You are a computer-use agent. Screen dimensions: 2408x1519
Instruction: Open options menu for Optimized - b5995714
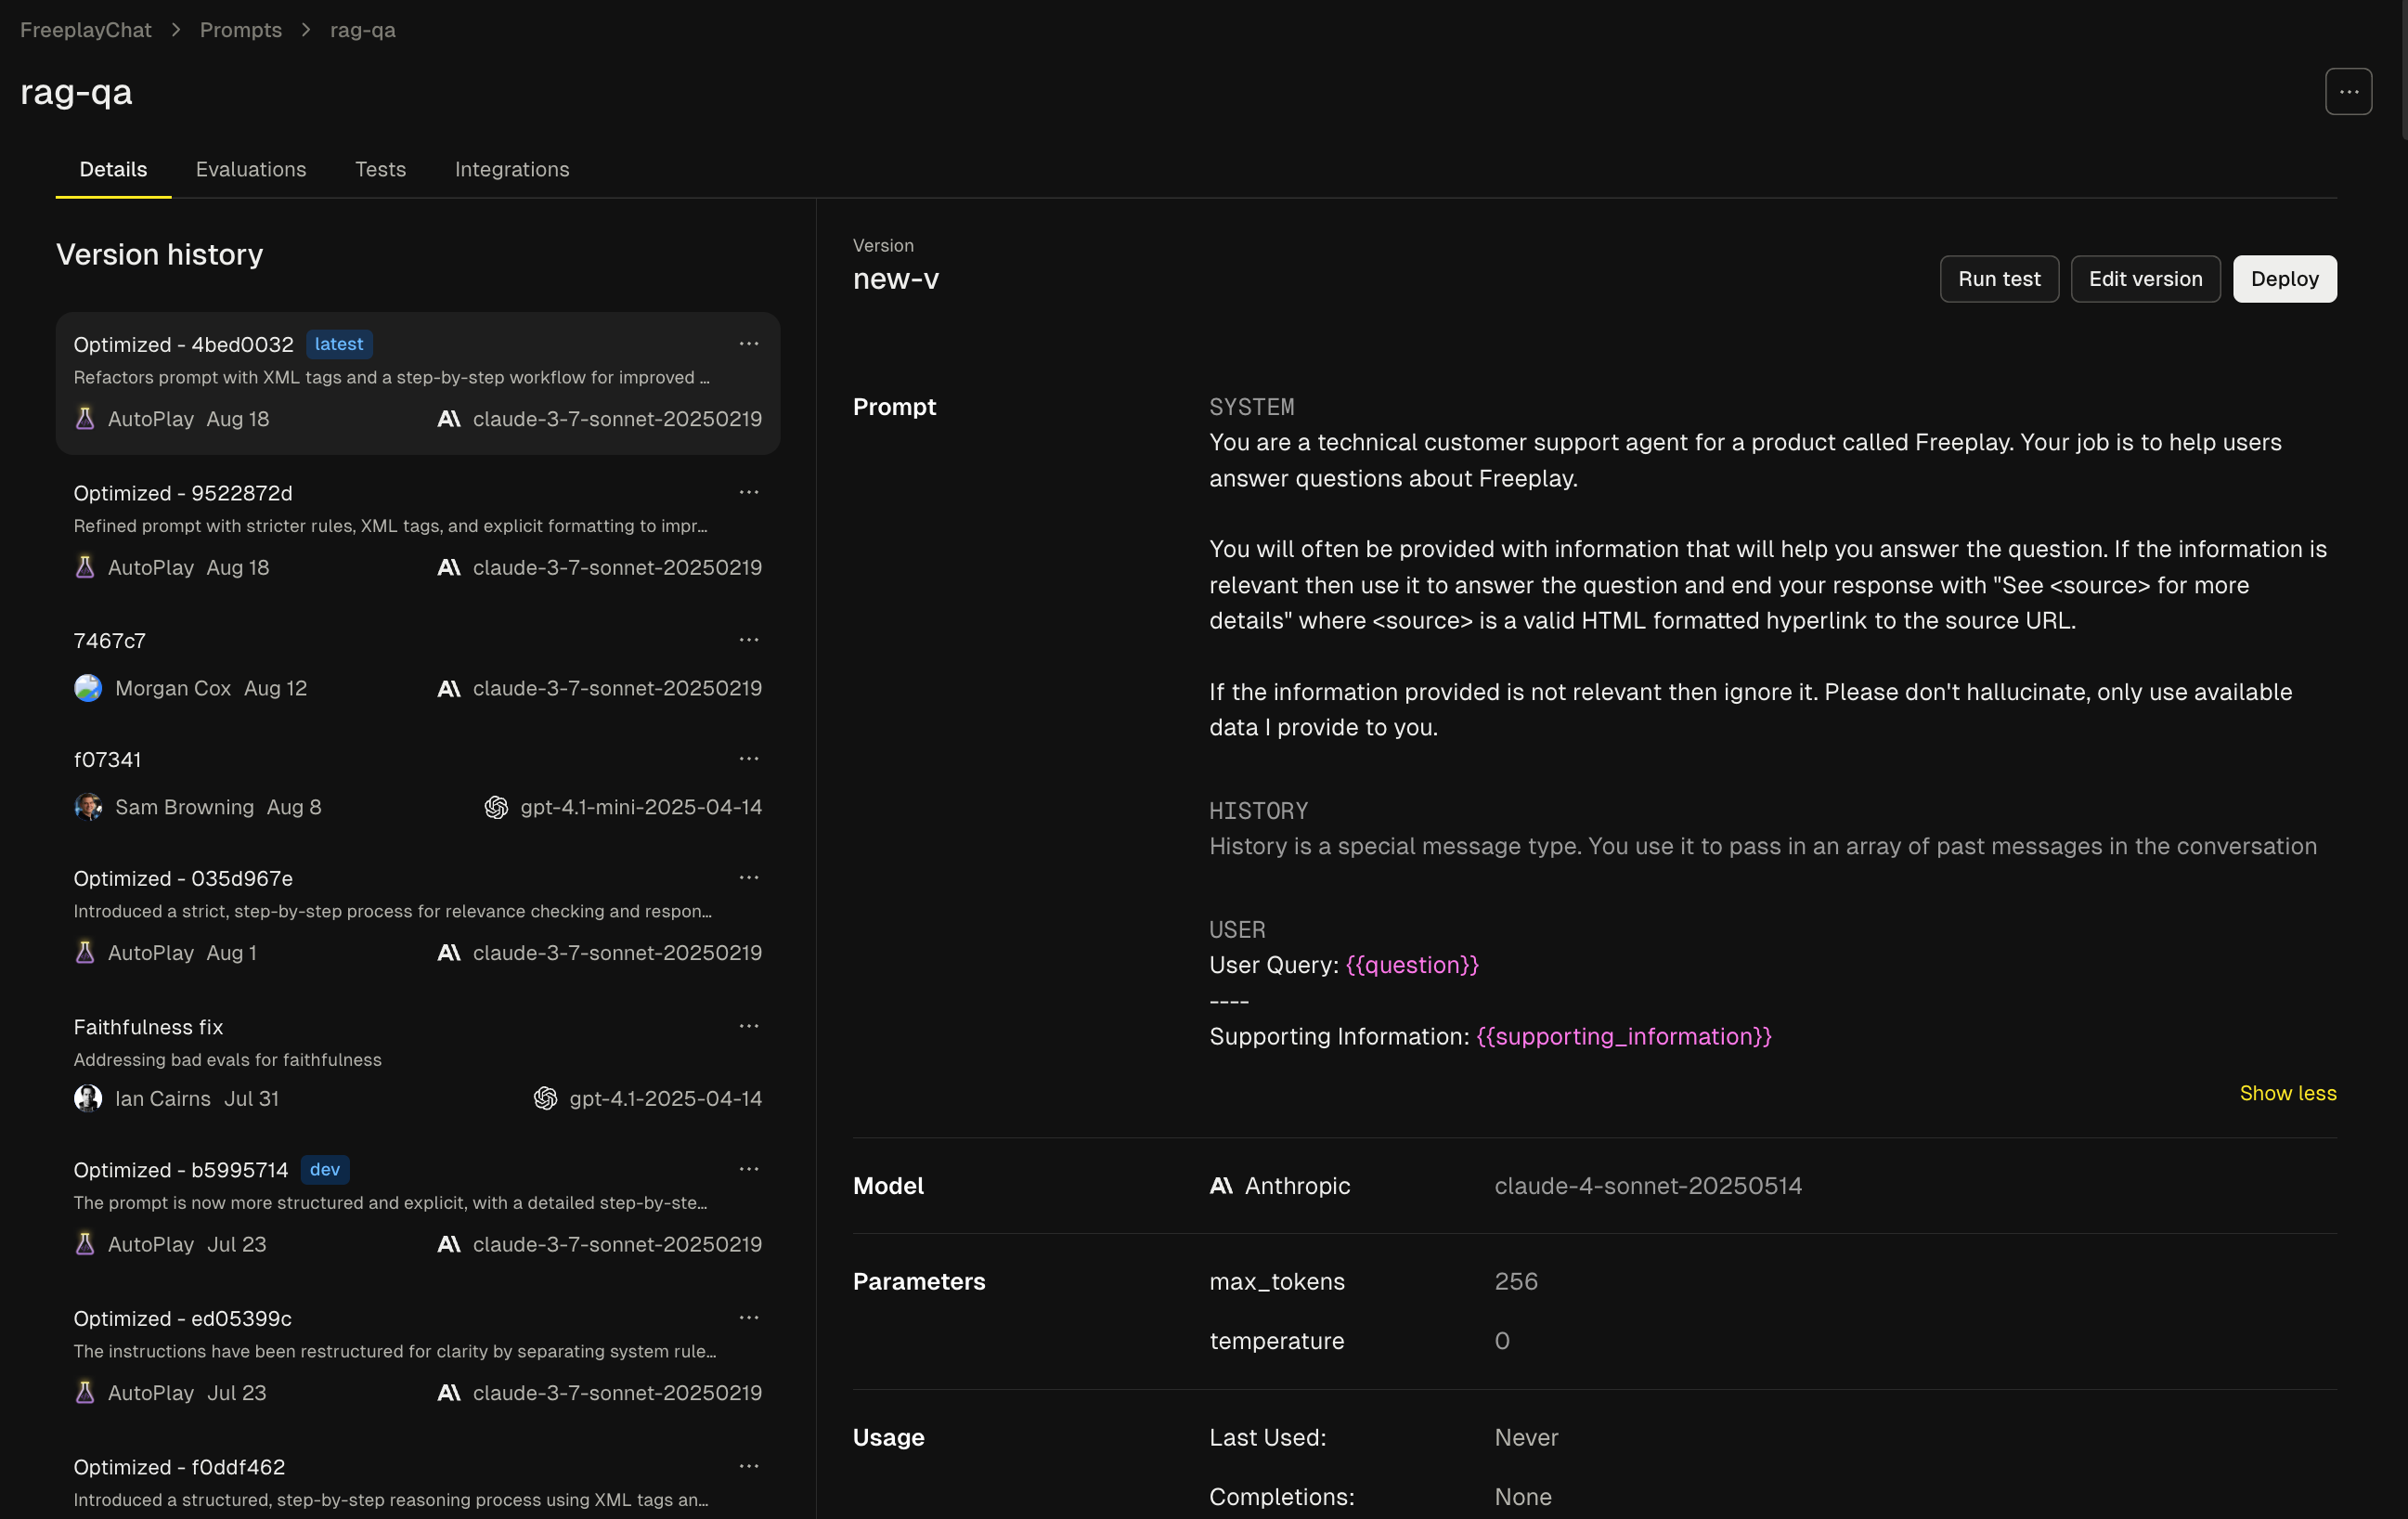pyautogui.click(x=748, y=1169)
